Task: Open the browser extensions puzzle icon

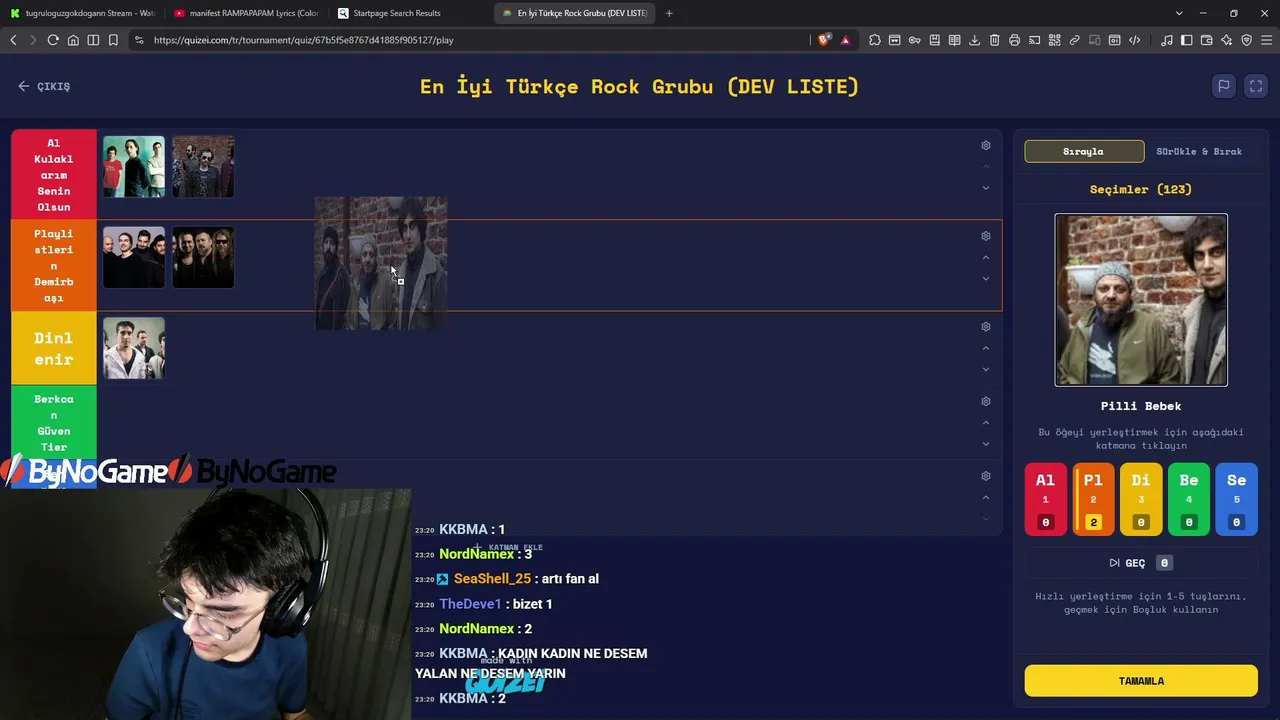Action: (x=875, y=40)
